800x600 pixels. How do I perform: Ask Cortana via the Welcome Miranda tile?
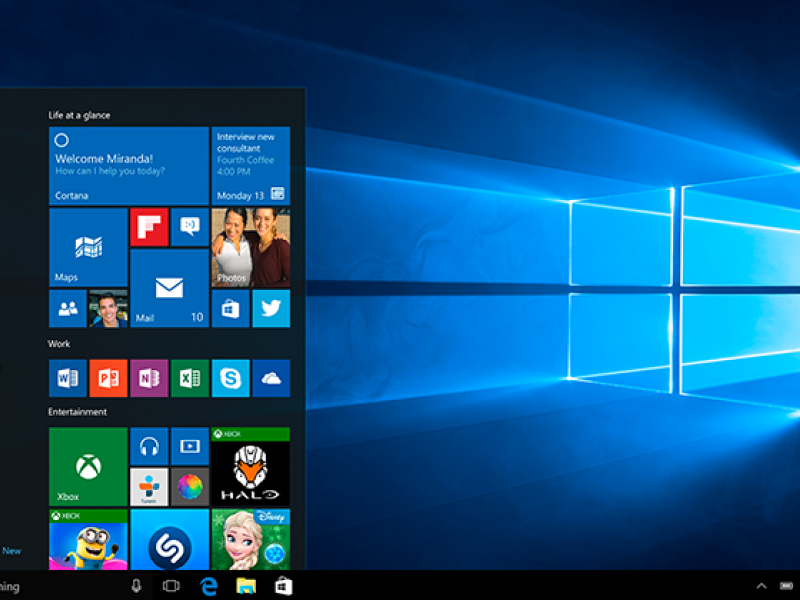click(x=128, y=163)
